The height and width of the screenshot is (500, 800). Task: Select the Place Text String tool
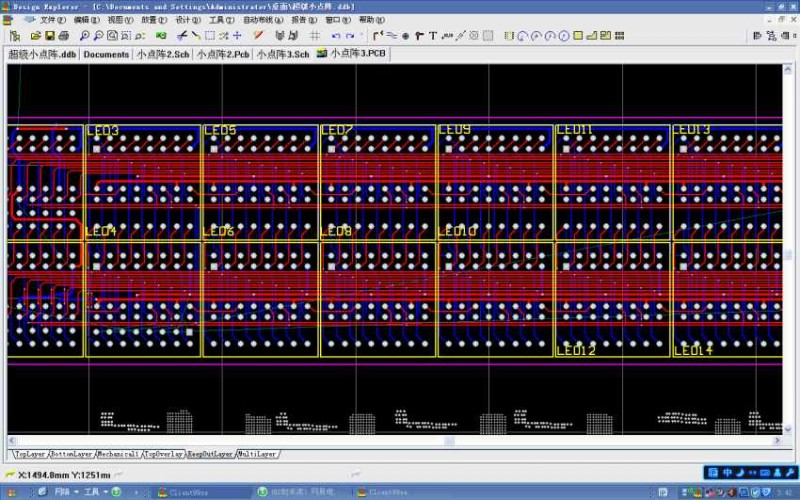click(432, 36)
